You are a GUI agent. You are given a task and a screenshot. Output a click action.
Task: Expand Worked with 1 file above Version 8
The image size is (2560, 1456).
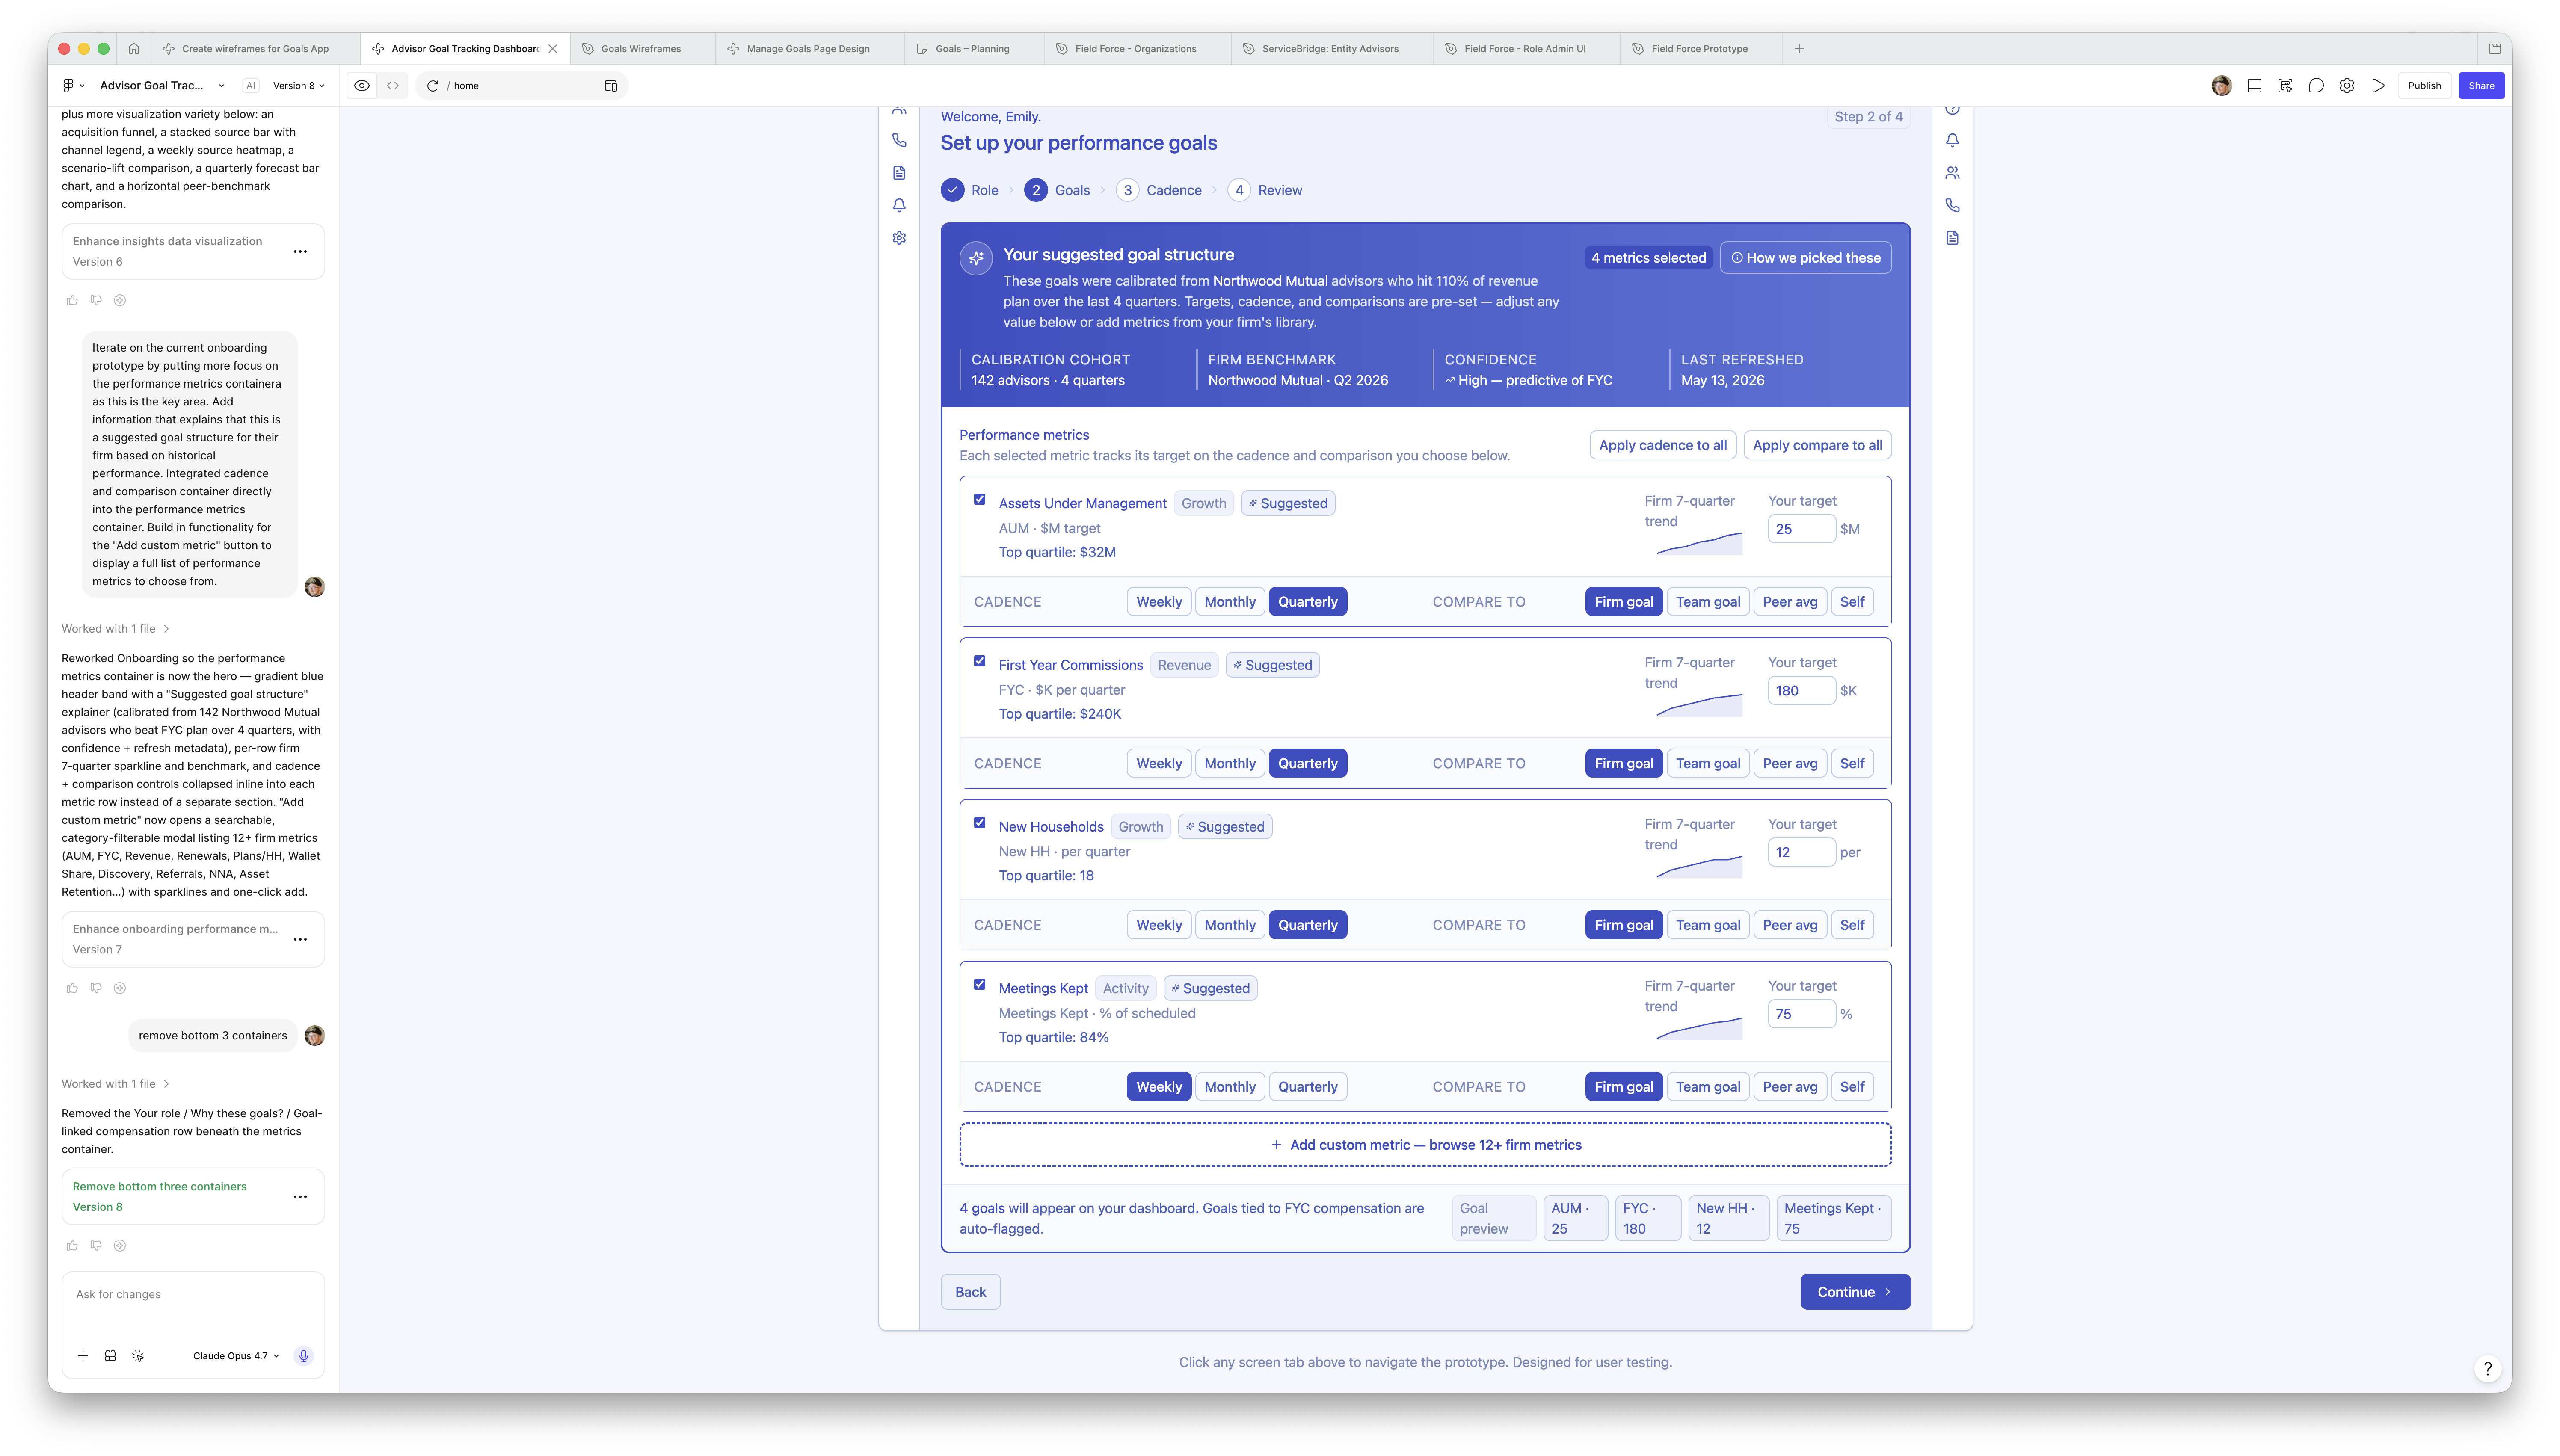coord(115,1084)
